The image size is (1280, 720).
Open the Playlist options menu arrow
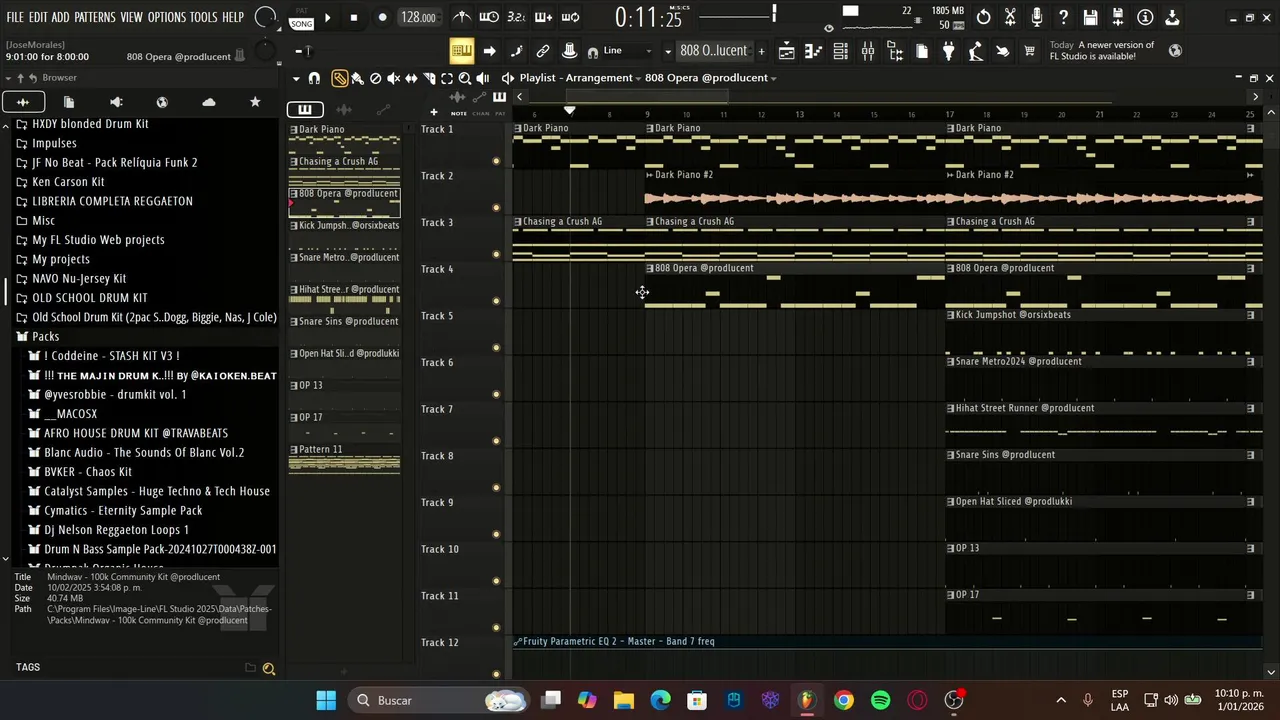coord(296,78)
